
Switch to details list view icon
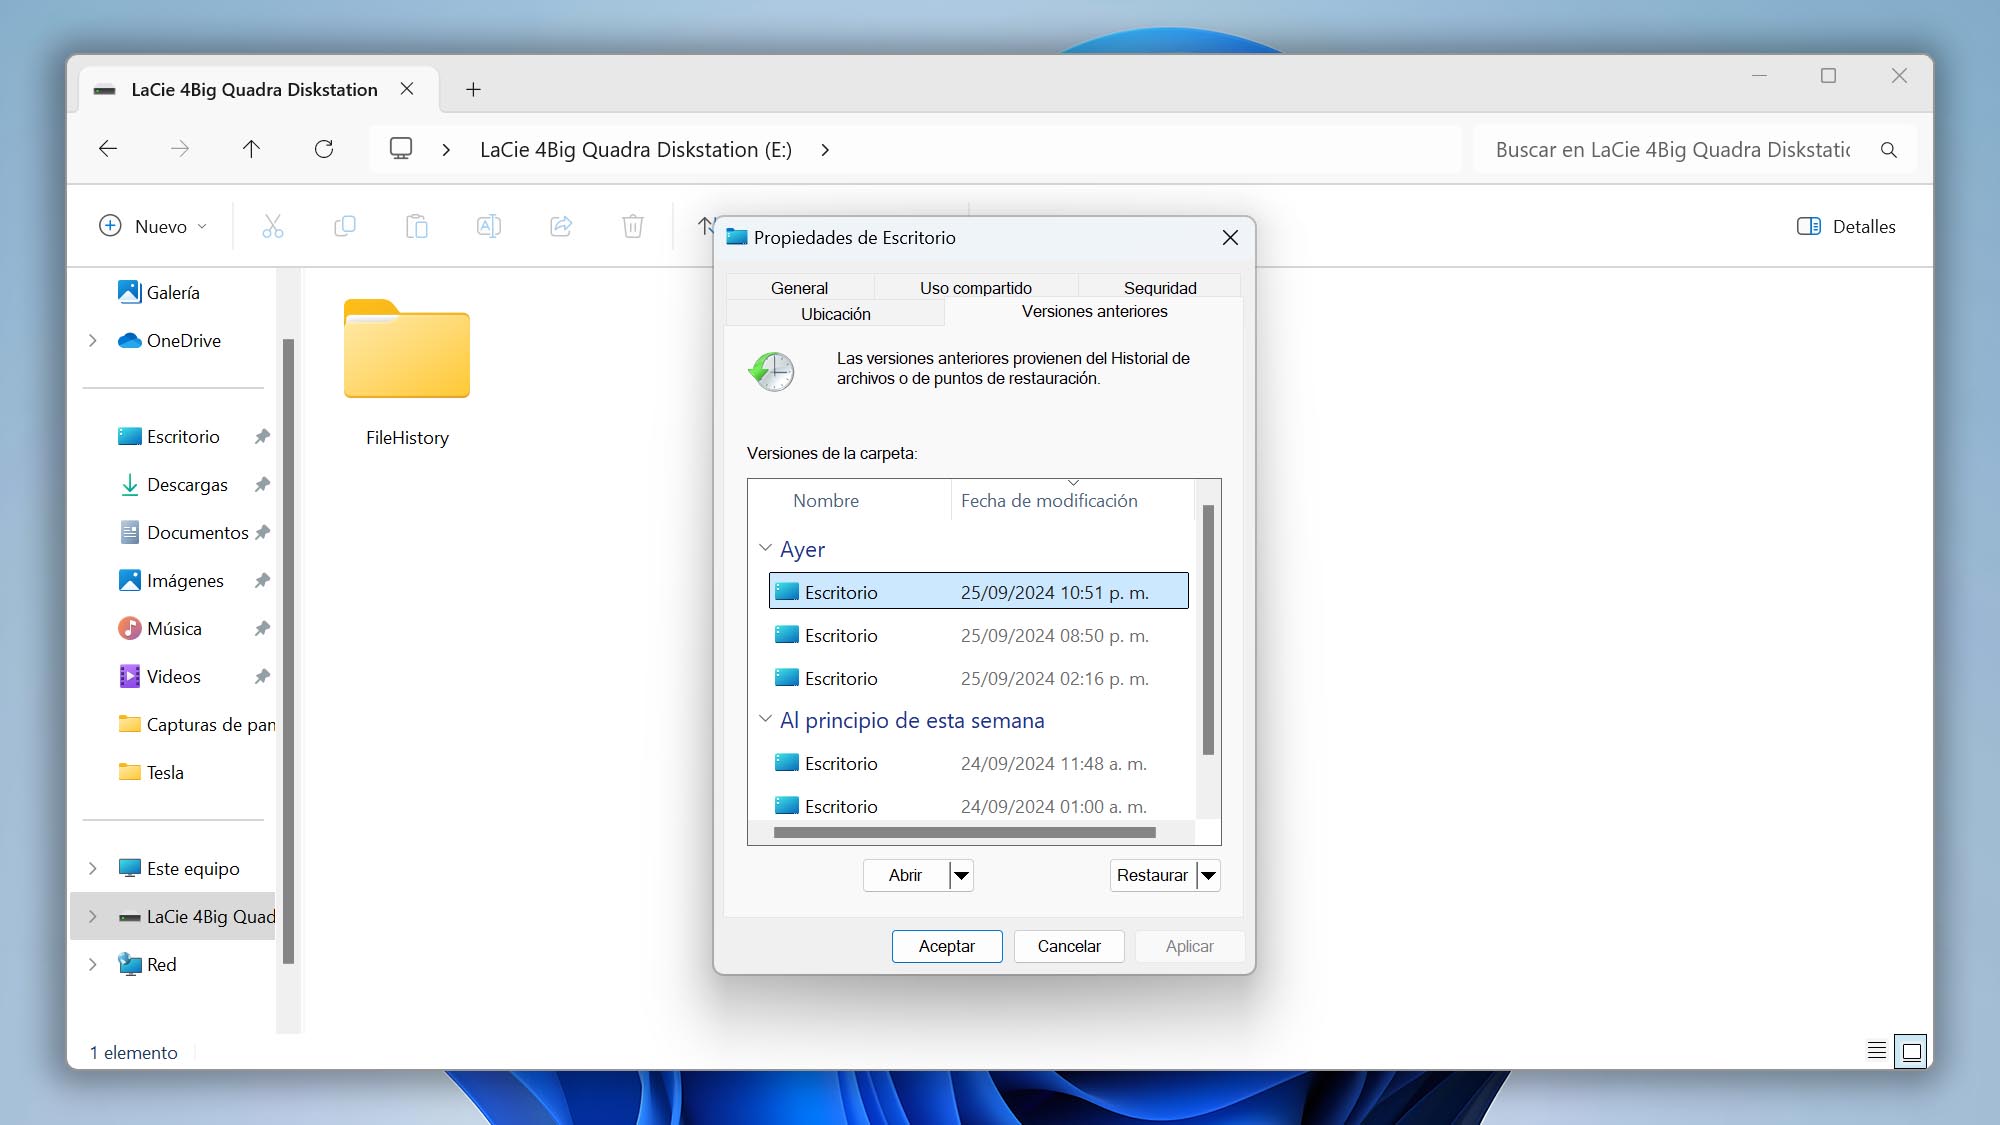(x=1877, y=1051)
